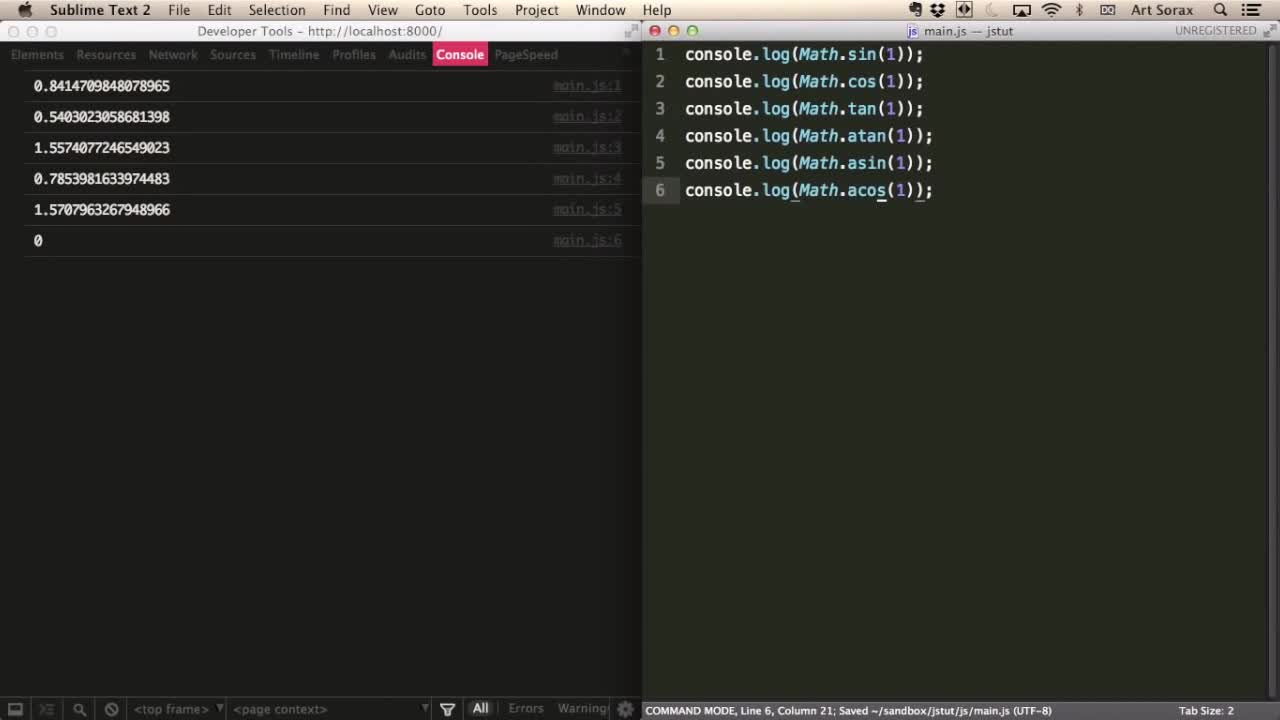Switch to the Elements tab
Screen dimensions: 1280x720
coord(37,55)
